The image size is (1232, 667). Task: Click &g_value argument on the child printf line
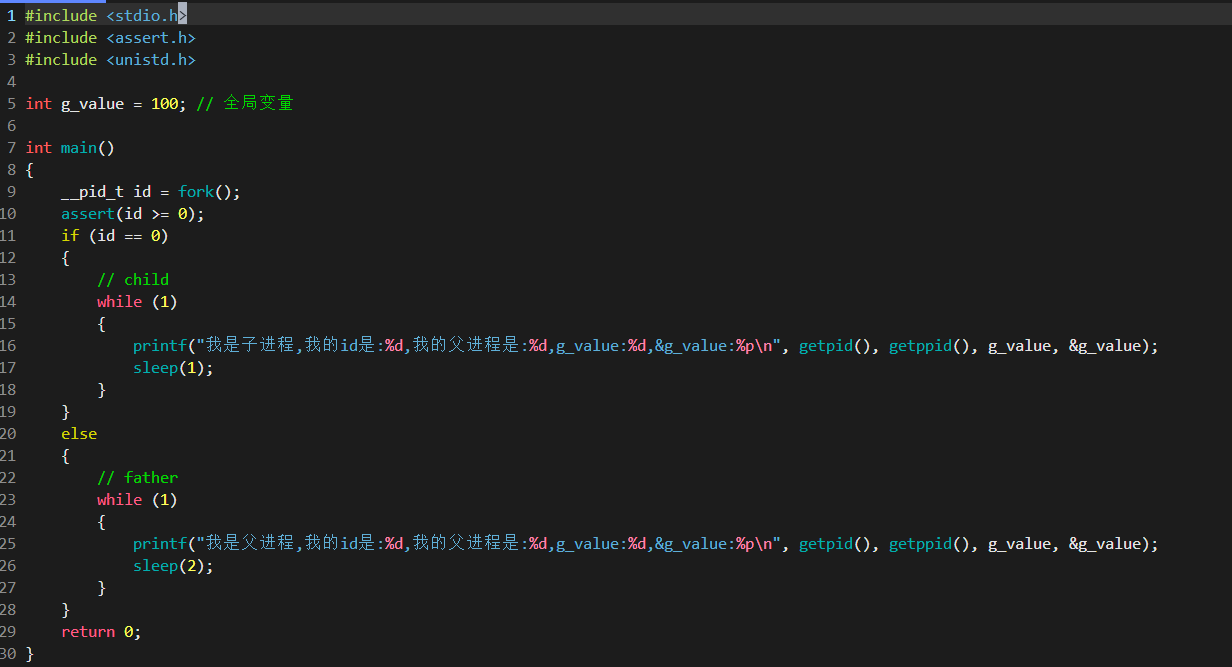pyautogui.click(x=1104, y=346)
